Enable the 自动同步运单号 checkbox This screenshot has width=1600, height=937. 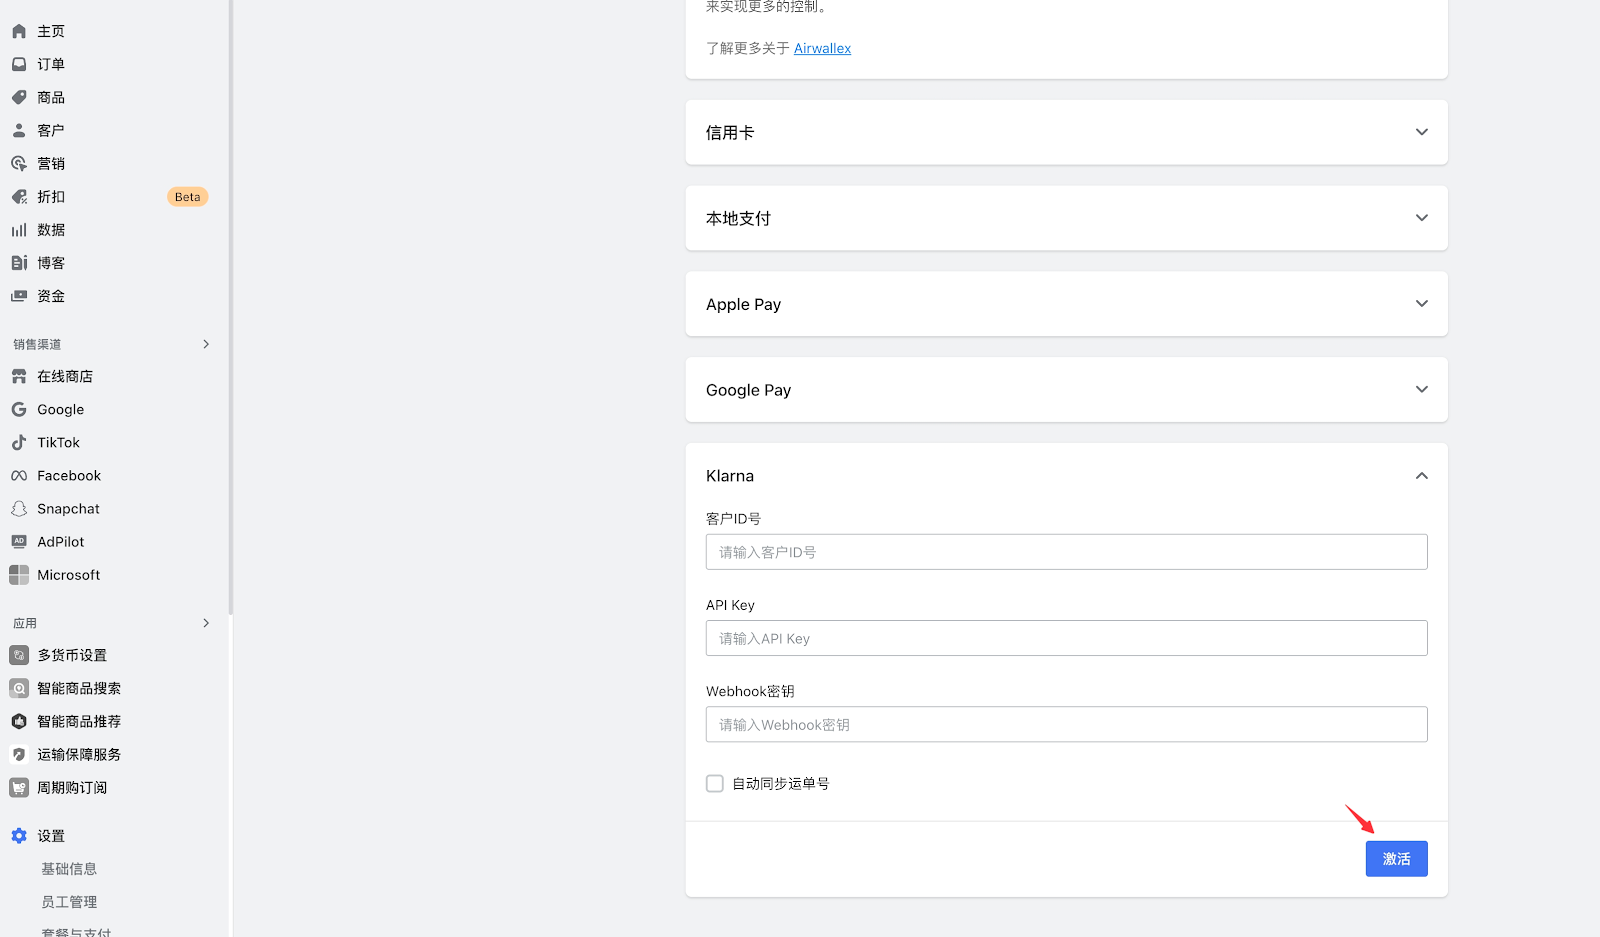715,784
